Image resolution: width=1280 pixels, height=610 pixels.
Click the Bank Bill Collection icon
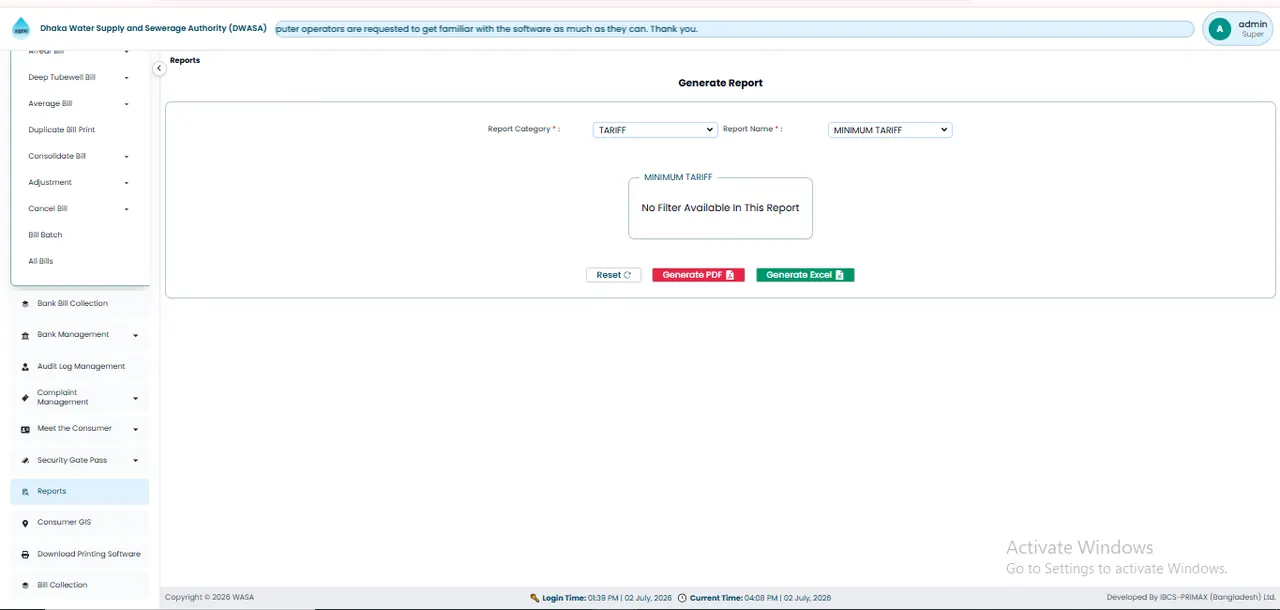point(25,304)
